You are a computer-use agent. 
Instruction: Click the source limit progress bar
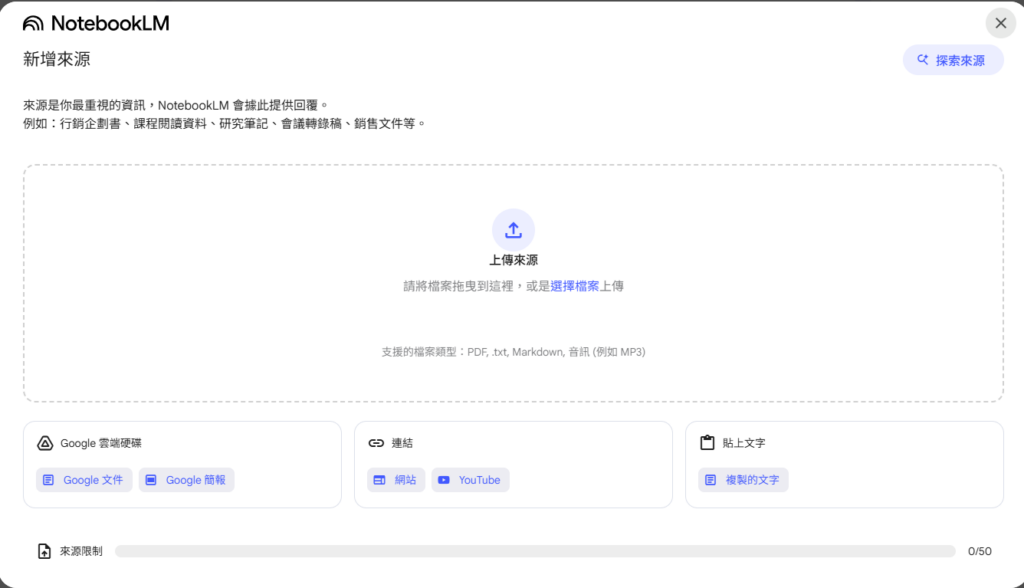[x=536, y=551]
